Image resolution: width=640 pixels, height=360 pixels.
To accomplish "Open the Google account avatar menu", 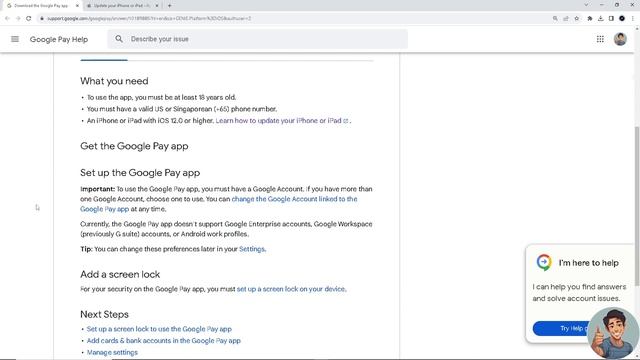I will 620,39.
